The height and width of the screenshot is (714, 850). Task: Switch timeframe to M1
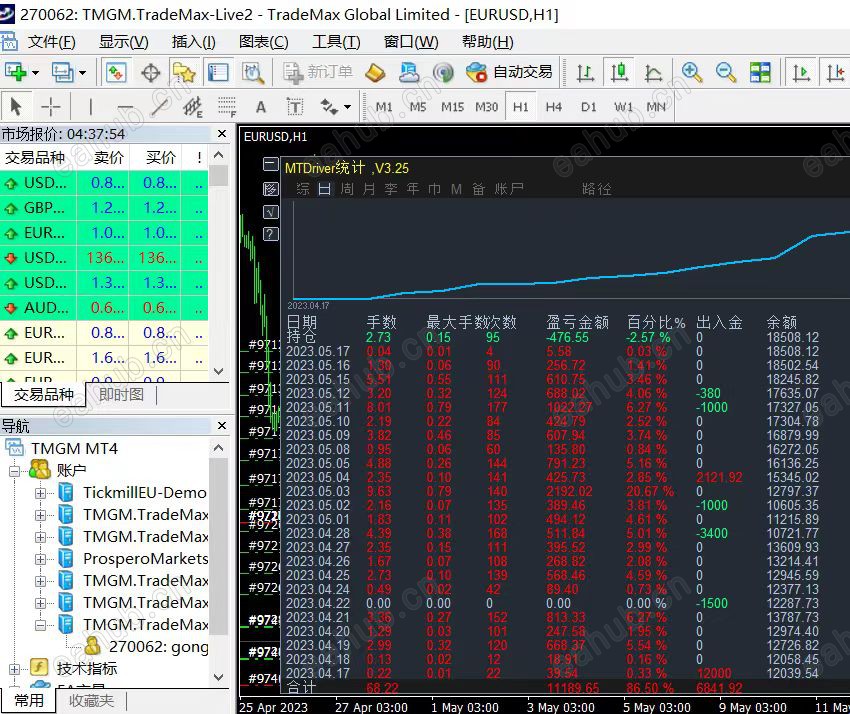click(x=384, y=107)
